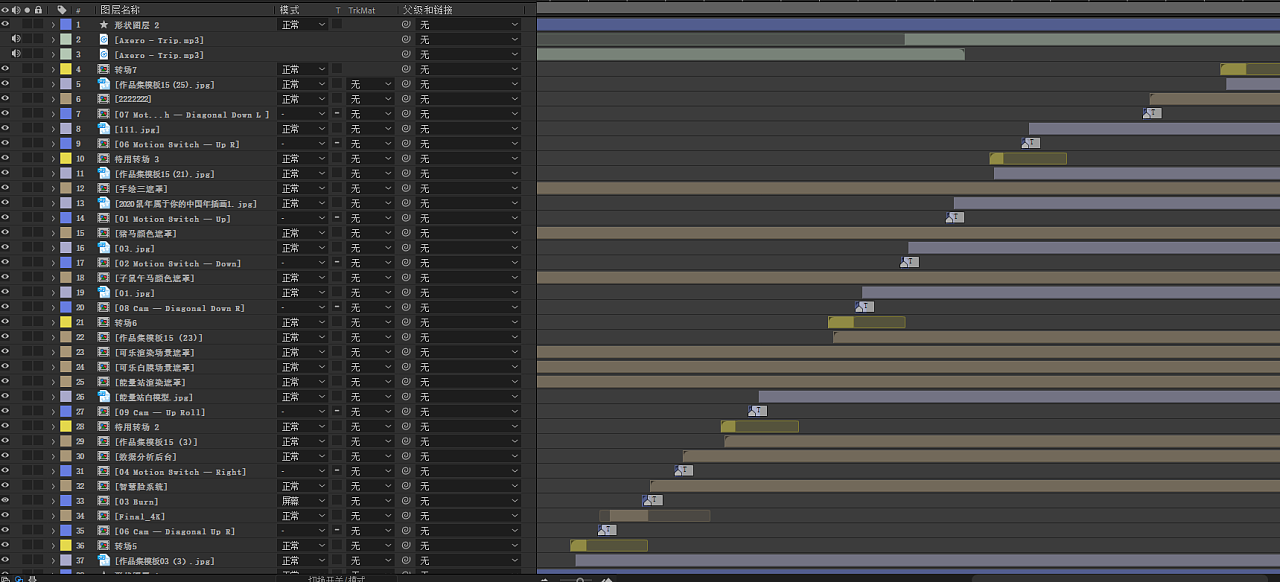Click the composition icon of 转场7
The width and height of the screenshot is (1280, 582).
pos(104,70)
